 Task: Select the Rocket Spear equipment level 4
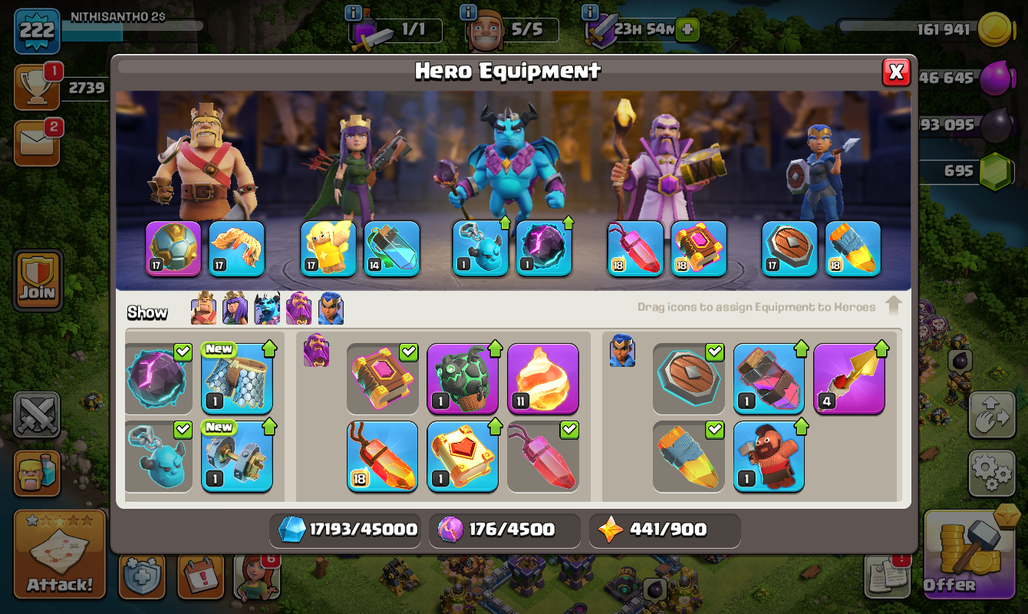click(849, 379)
